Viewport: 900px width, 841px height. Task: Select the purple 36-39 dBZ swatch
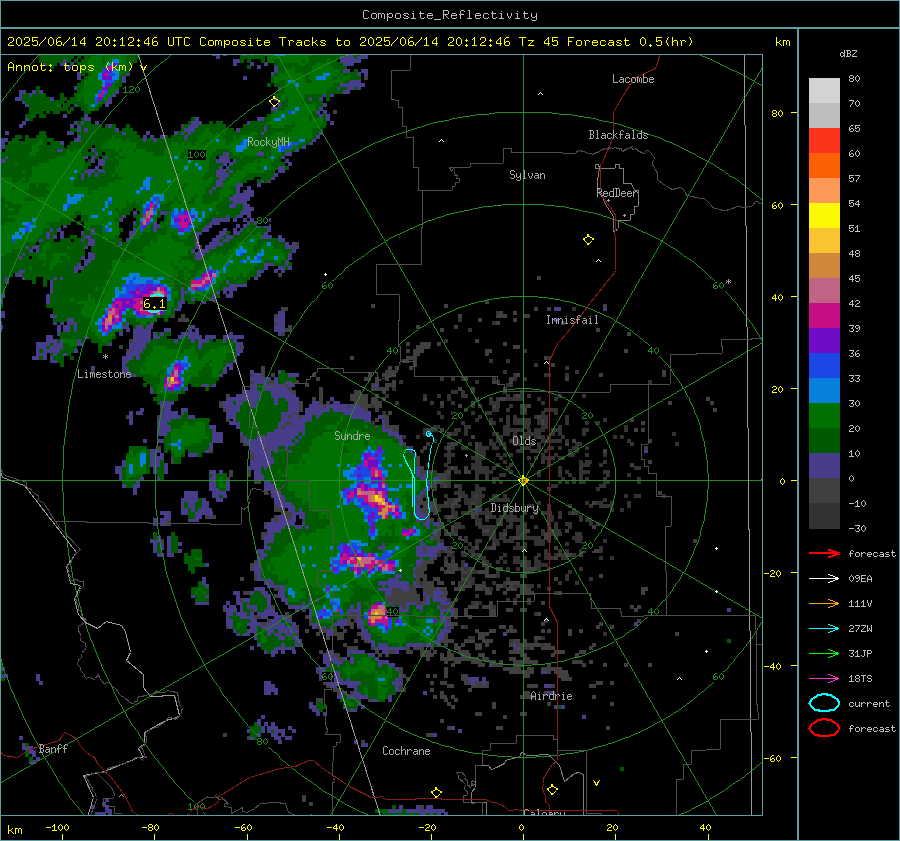click(x=824, y=341)
